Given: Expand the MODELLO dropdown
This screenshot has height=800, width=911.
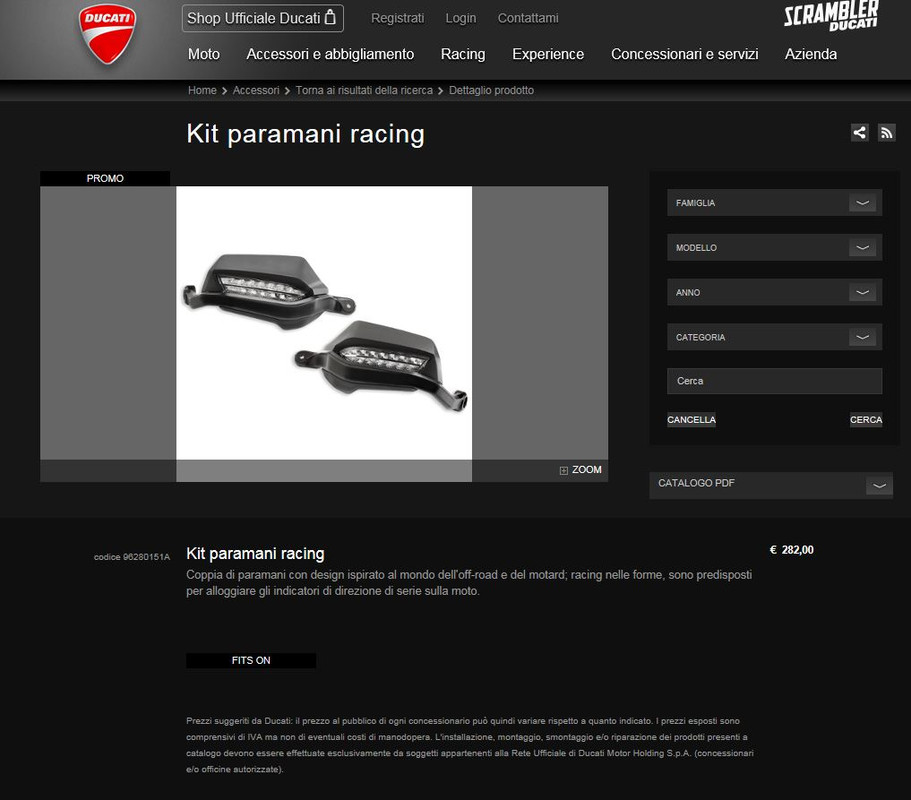Looking at the screenshot, I should [x=774, y=247].
